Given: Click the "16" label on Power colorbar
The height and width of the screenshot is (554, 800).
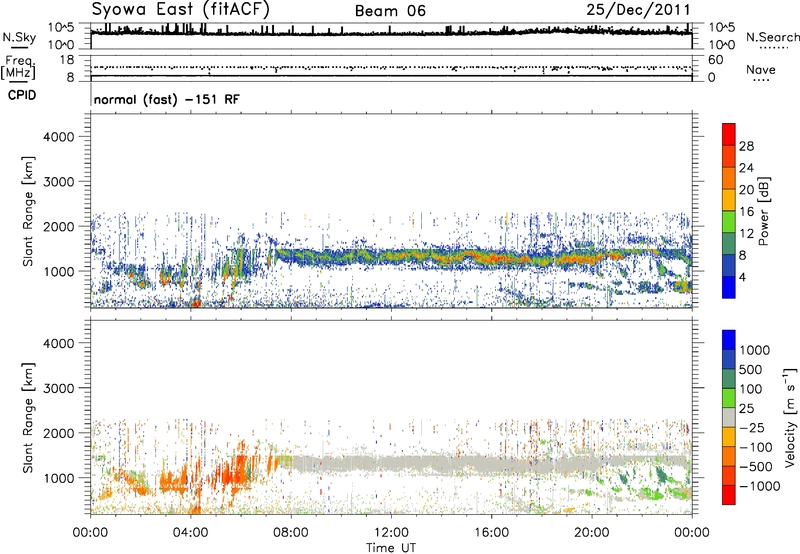Looking at the screenshot, I should click(746, 212).
